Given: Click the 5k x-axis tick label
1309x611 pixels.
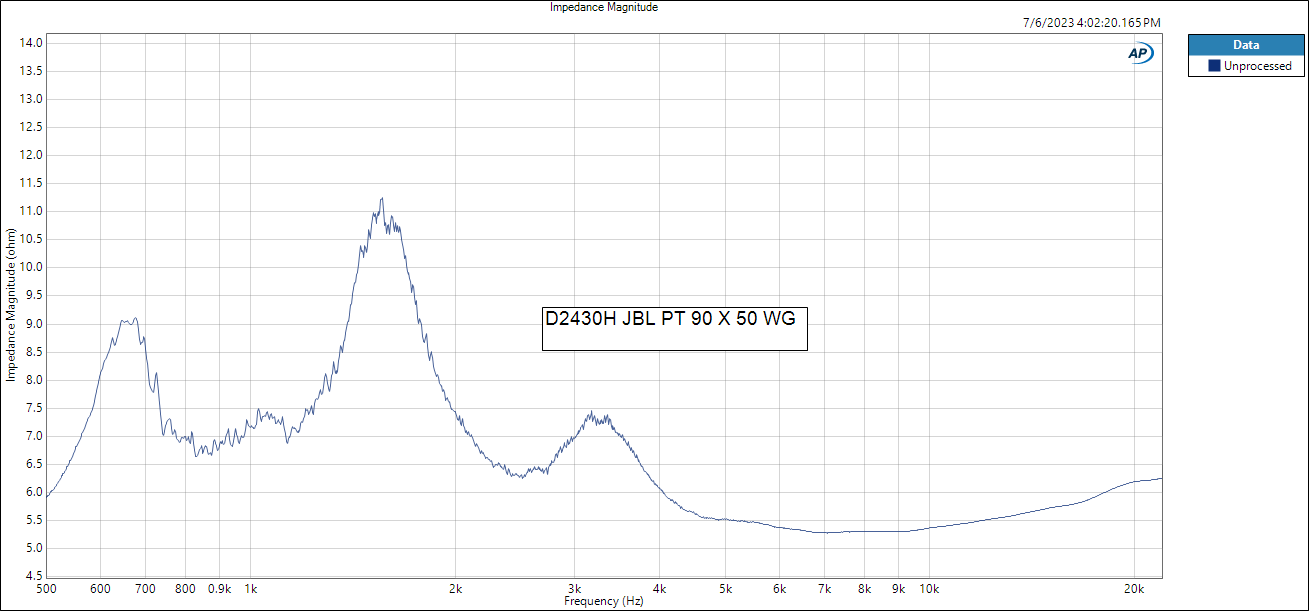Looking at the screenshot, I should coord(726,589).
